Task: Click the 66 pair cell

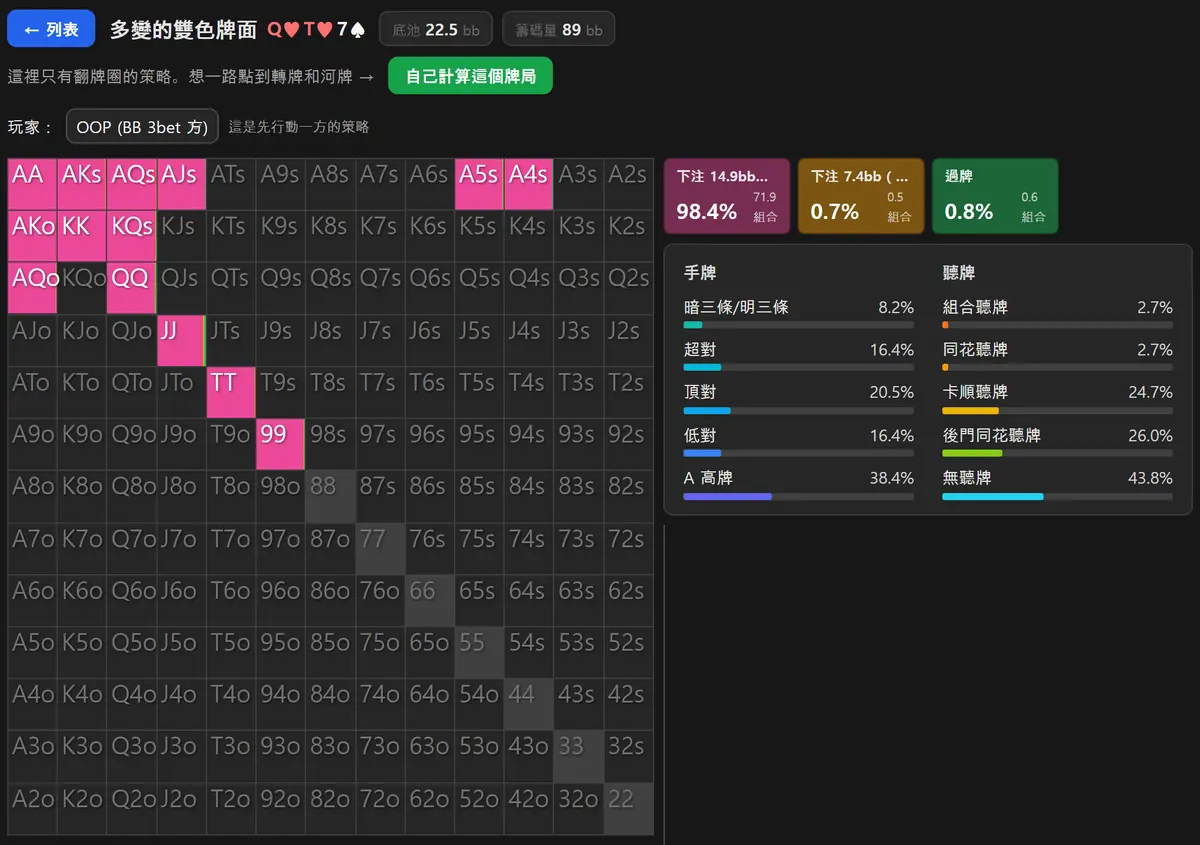Action: click(430, 600)
